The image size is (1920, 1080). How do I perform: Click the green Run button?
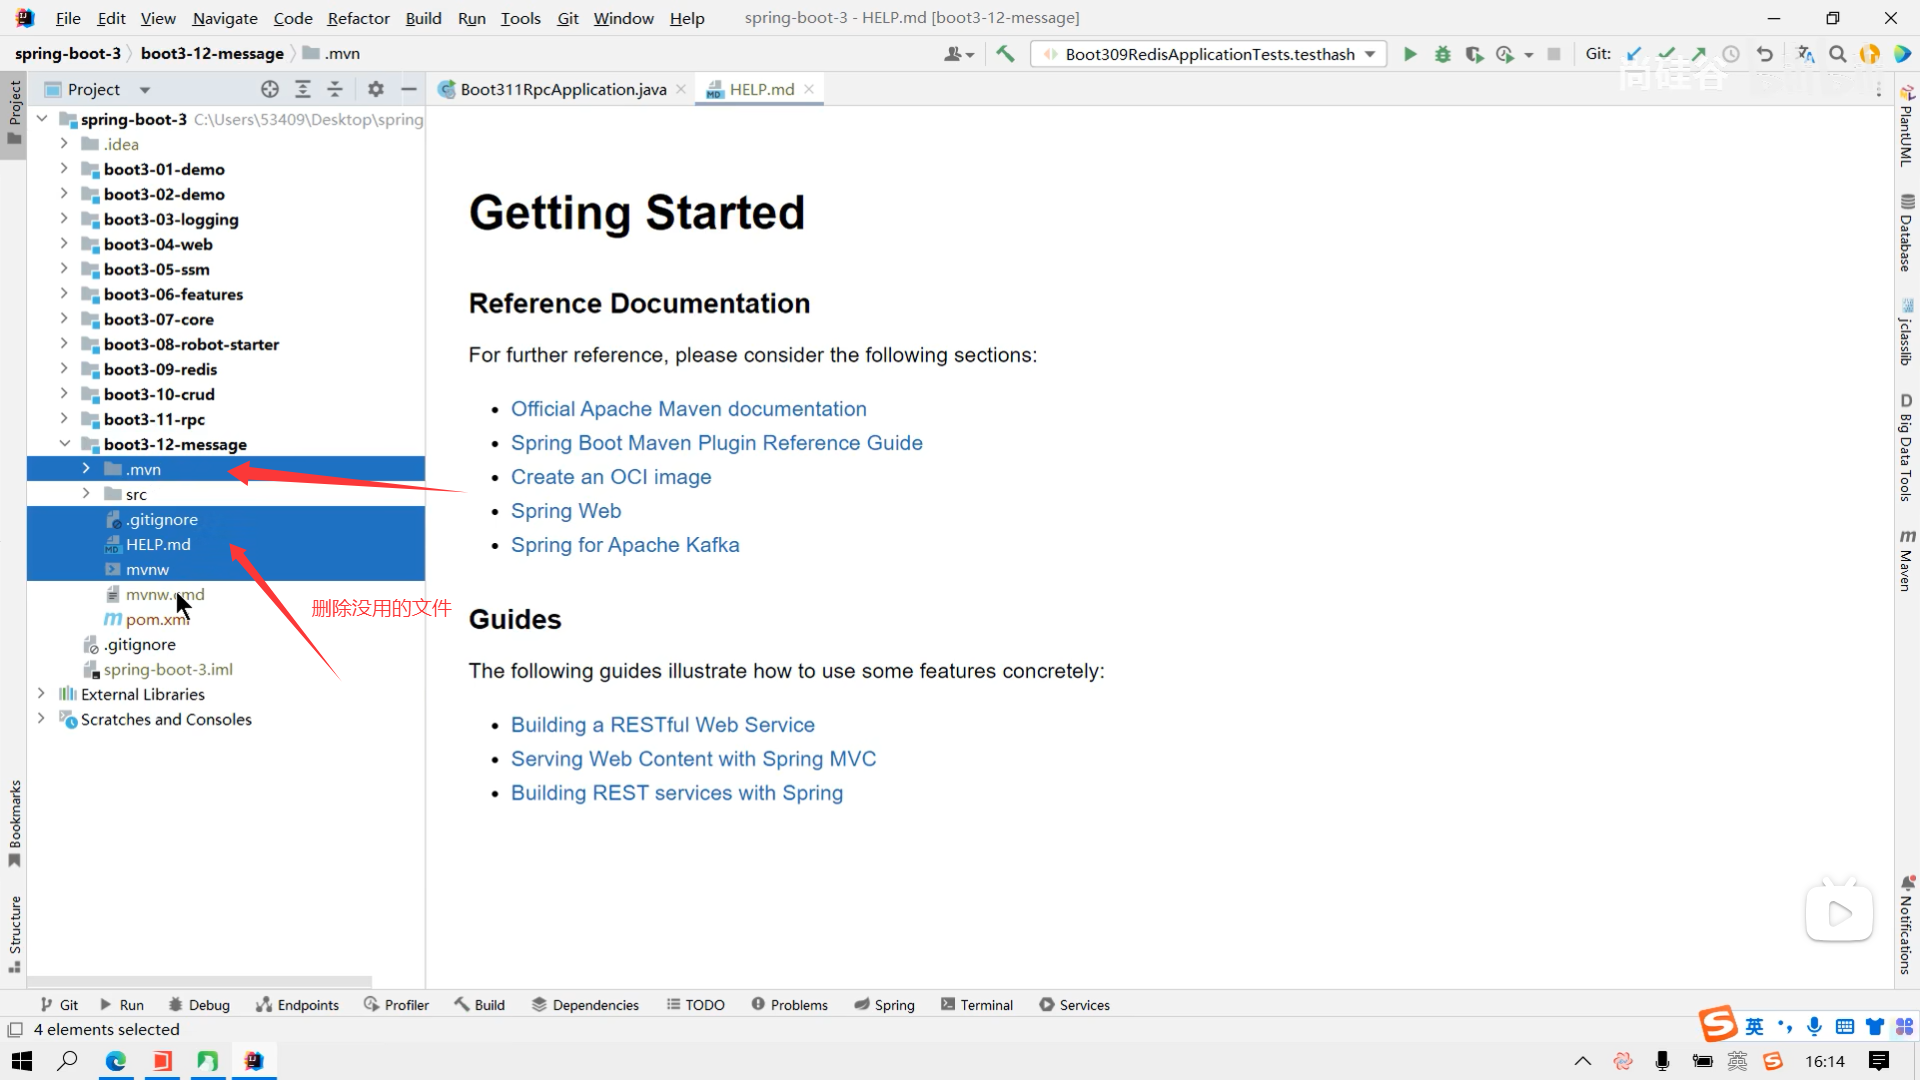coord(1410,54)
